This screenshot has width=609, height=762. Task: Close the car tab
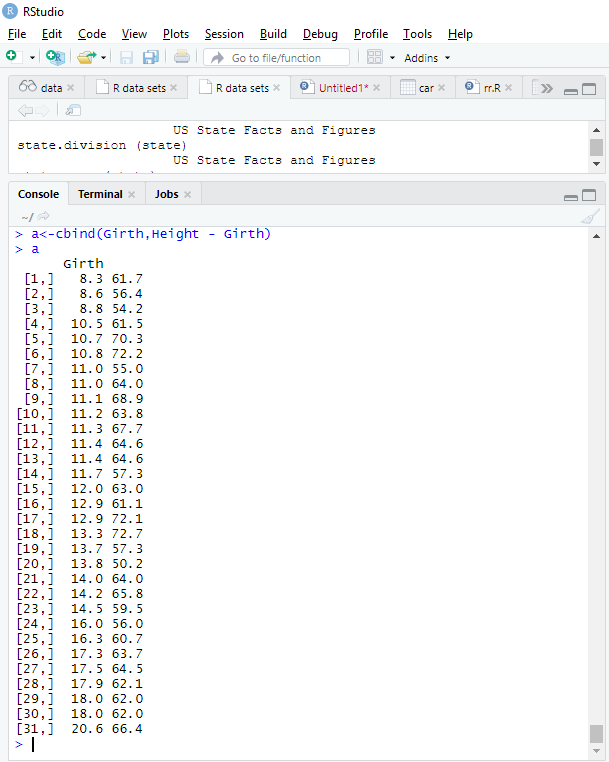pos(441,87)
